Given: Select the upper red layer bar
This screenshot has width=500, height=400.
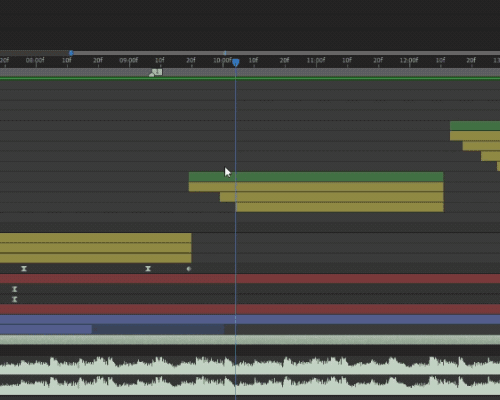Looking at the screenshot, I should click(x=250, y=279).
